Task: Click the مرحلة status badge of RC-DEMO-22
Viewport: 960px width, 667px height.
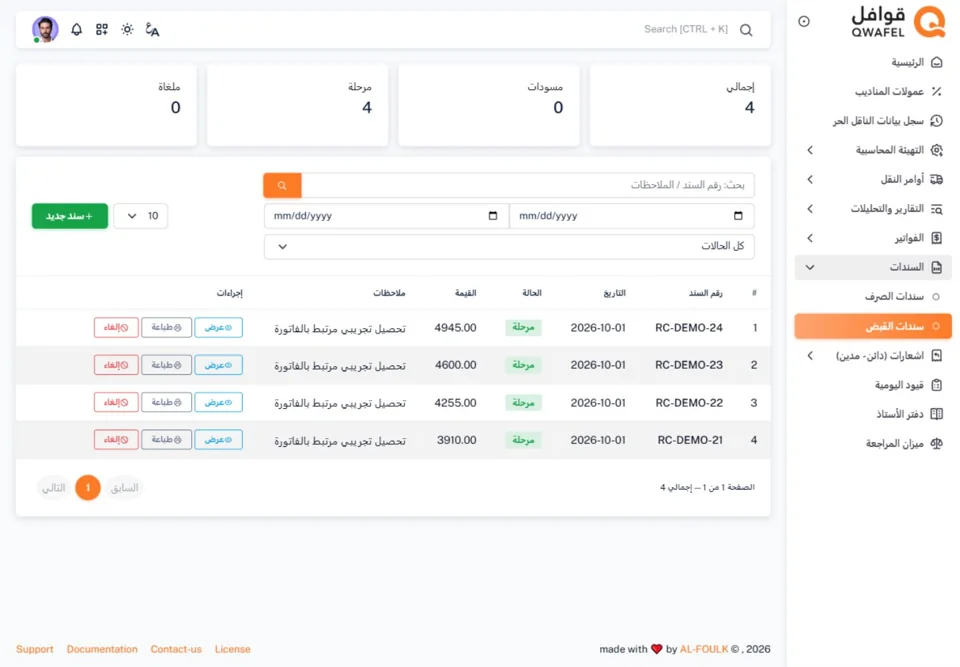Action: 523,402
